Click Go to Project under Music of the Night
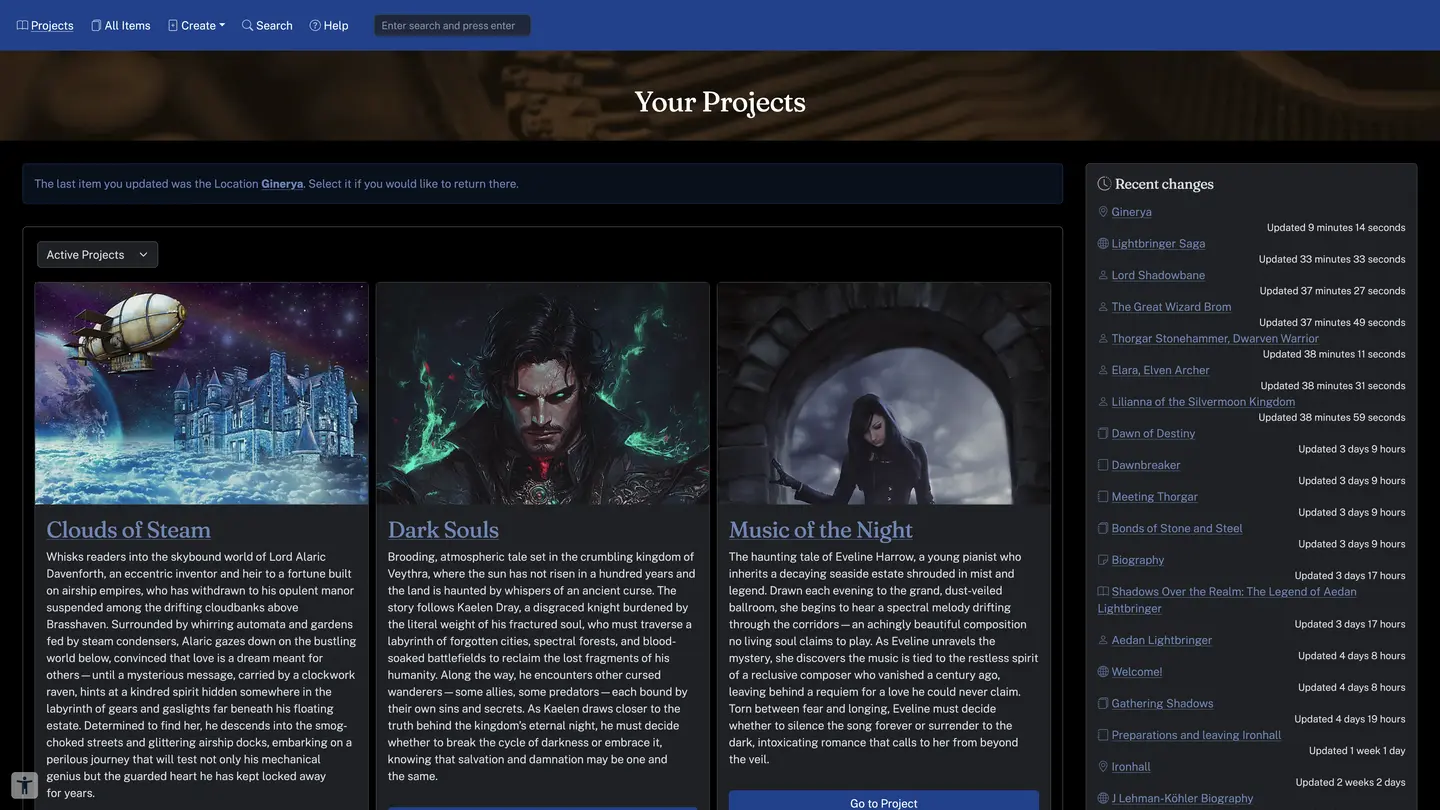 point(882,802)
